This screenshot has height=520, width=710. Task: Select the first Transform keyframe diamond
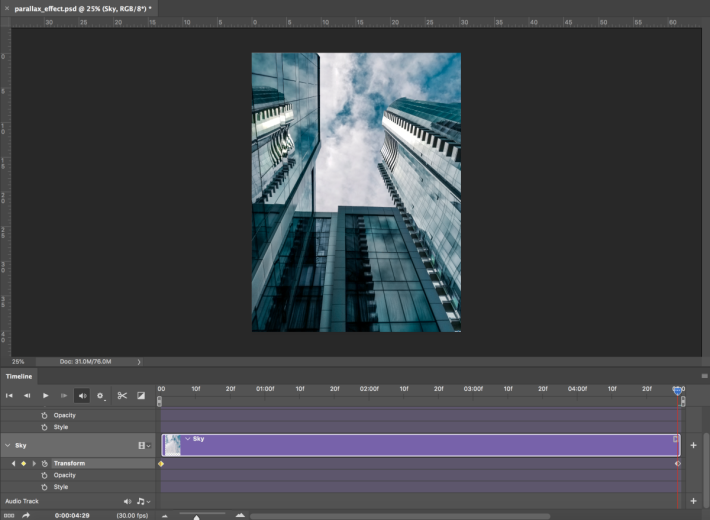pos(161,463)
